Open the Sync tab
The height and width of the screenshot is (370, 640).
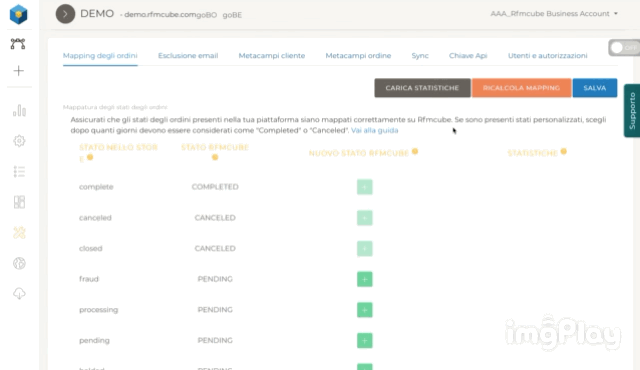pyautogui.click(x=420, y=55)
